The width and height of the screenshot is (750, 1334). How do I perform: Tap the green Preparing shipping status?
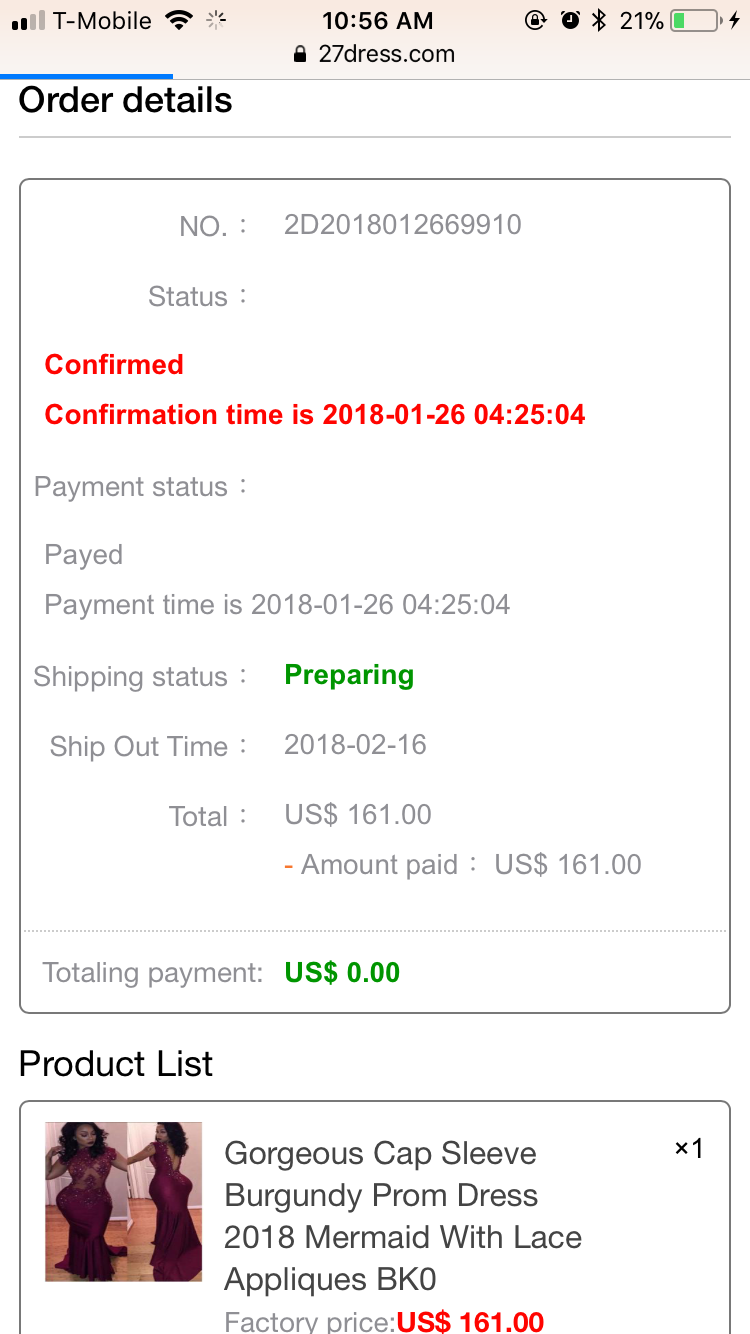(349, 675)
